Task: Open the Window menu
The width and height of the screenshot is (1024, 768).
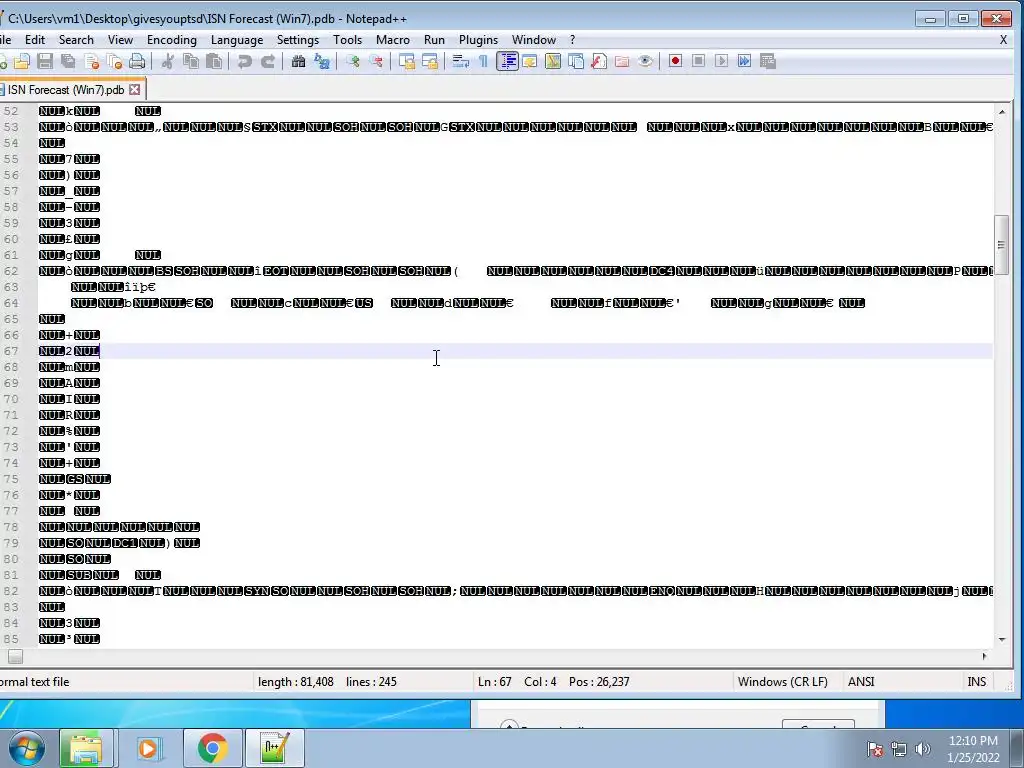Action: click(534, 40)
